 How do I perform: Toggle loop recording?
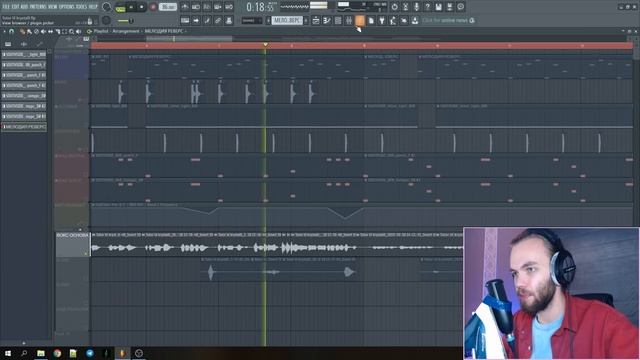coord(229,7)
